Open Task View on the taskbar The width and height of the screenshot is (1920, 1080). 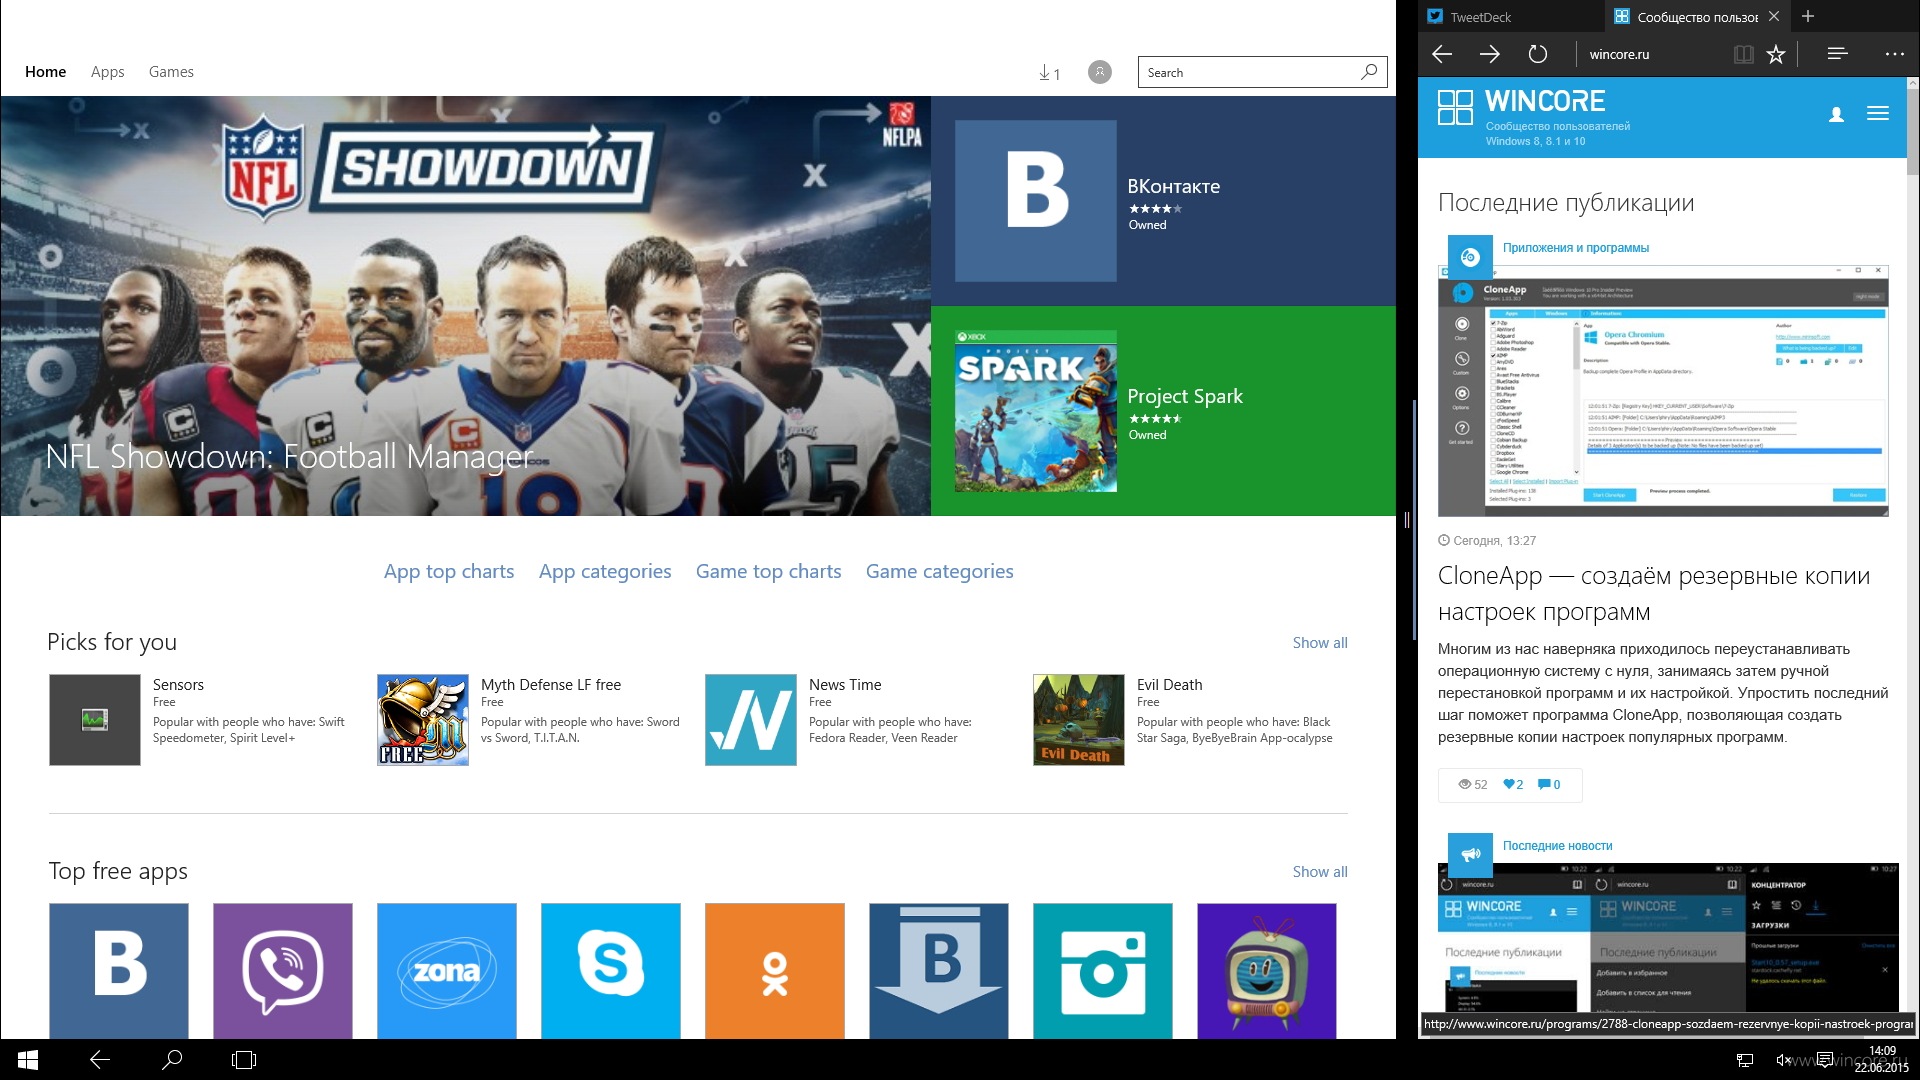coord(244,1060)
